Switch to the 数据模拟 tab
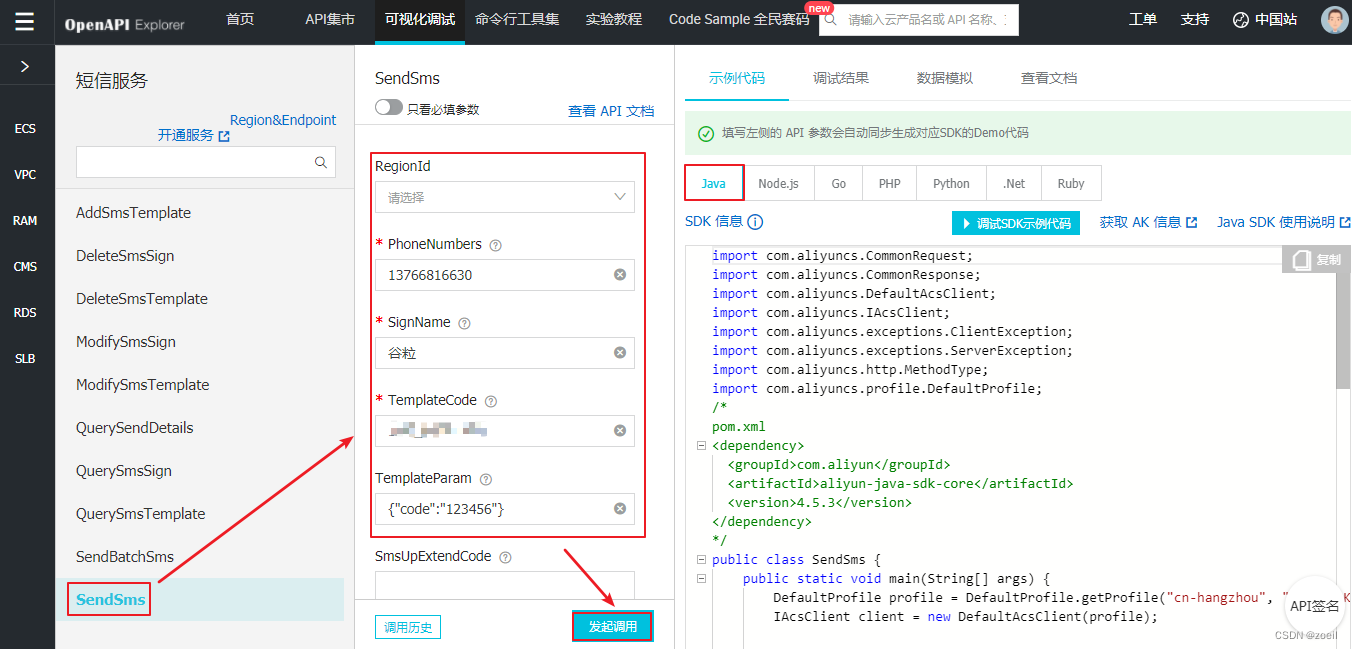 coord(945,78)
